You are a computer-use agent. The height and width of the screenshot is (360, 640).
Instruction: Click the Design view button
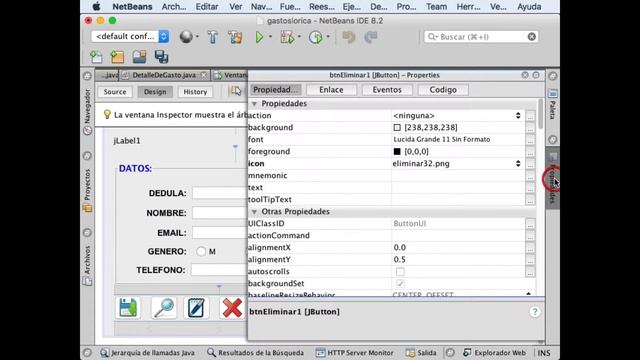[x=155, y=91]
